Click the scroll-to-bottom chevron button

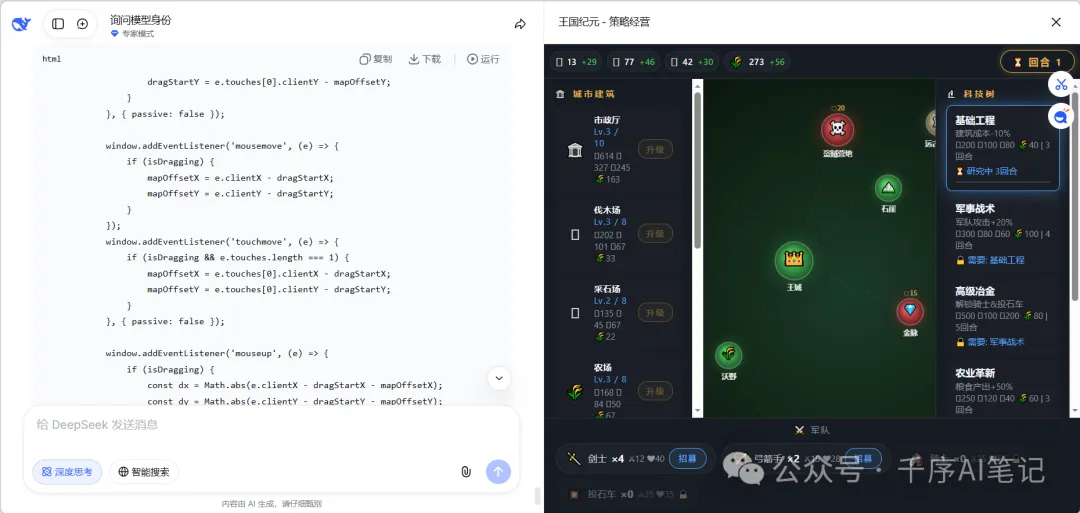pyautogui.click(x=499, y=378)
